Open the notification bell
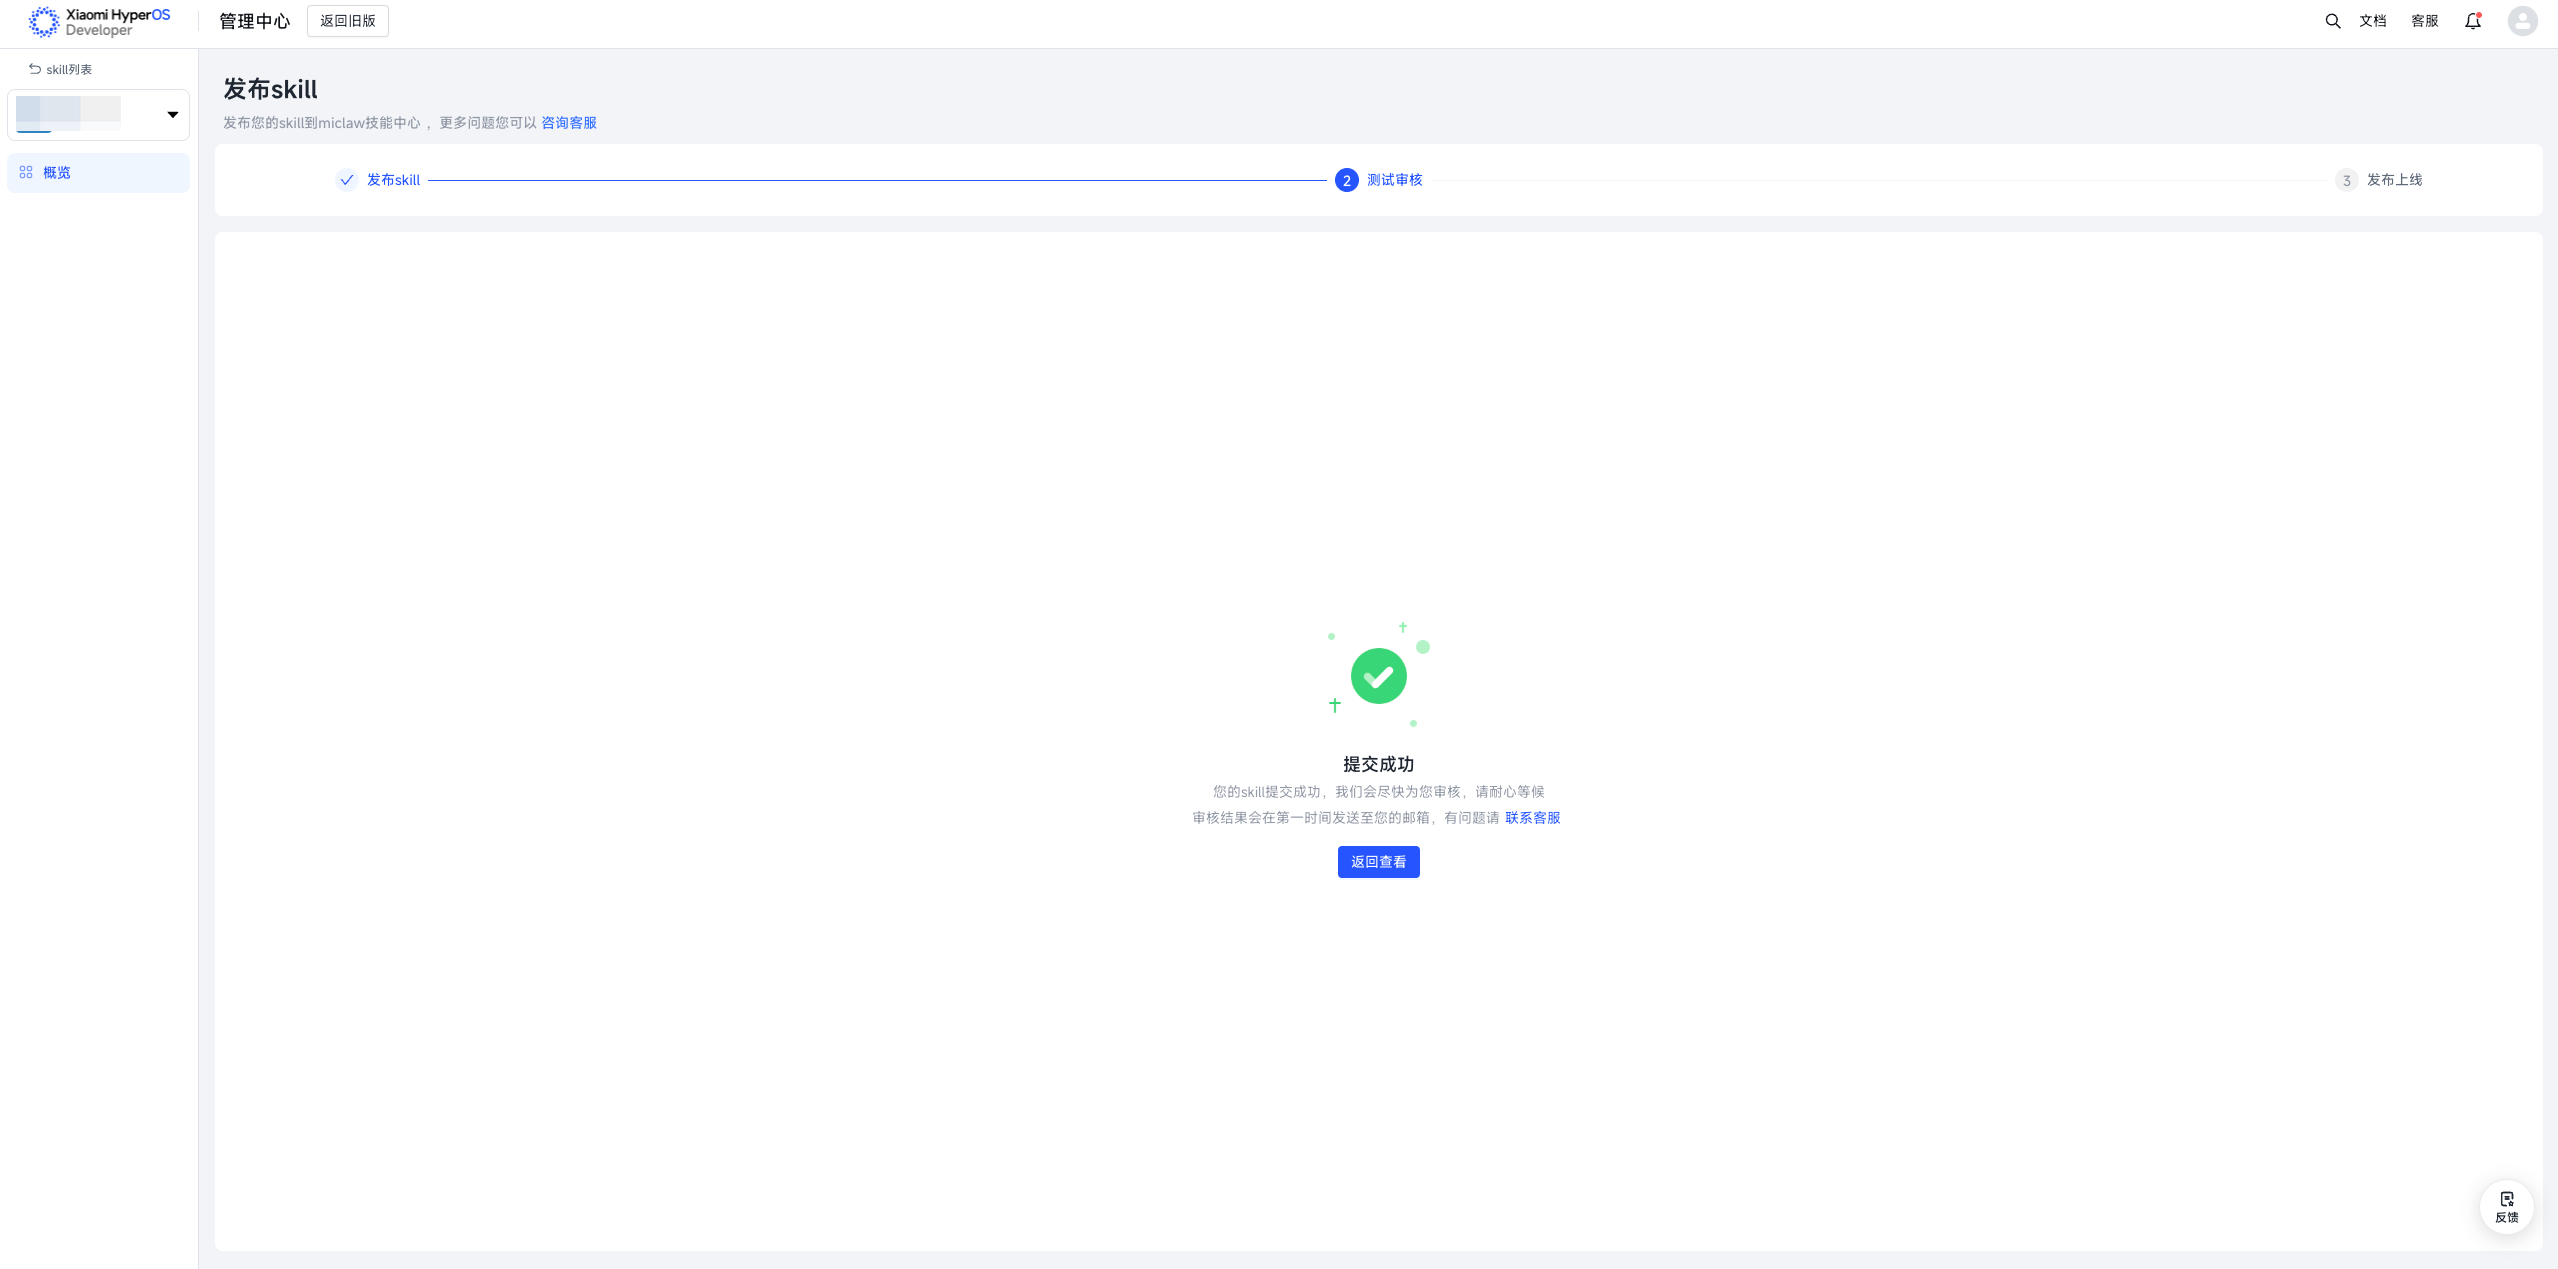Viewport: 2558px width, 1269px height. click(2472, 21)
